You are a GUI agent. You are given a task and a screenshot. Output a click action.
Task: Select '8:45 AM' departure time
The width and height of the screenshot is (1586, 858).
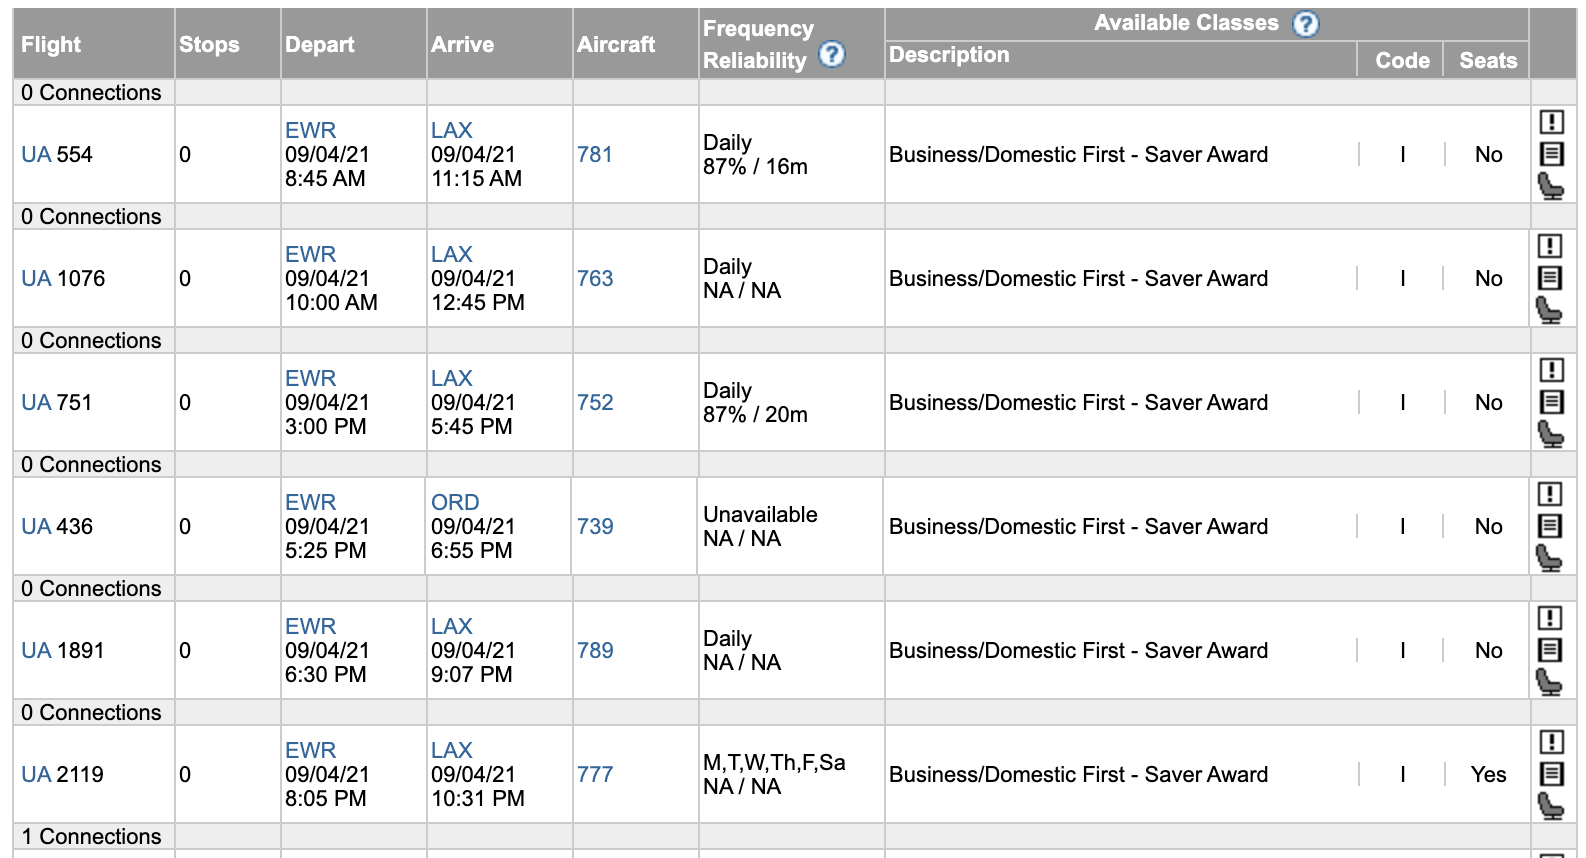pyautogui.click(x=325, y=179)
